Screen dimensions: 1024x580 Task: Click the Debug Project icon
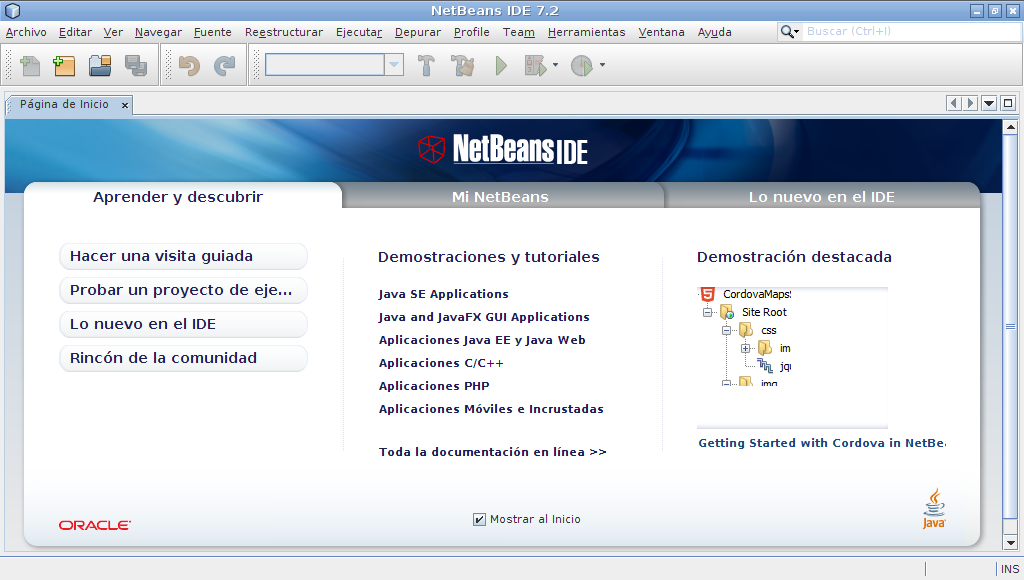536,65
